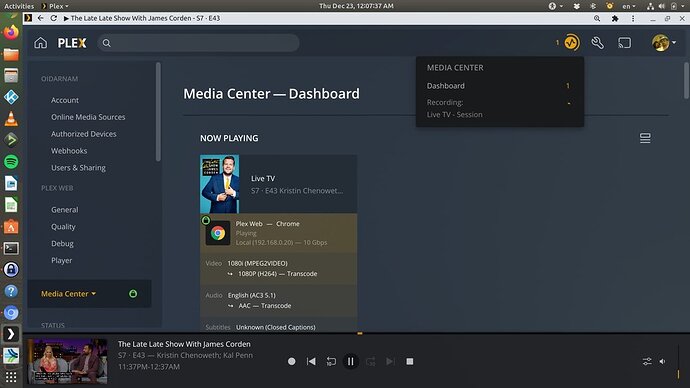Click the volume speaker icon

point(662,362)
